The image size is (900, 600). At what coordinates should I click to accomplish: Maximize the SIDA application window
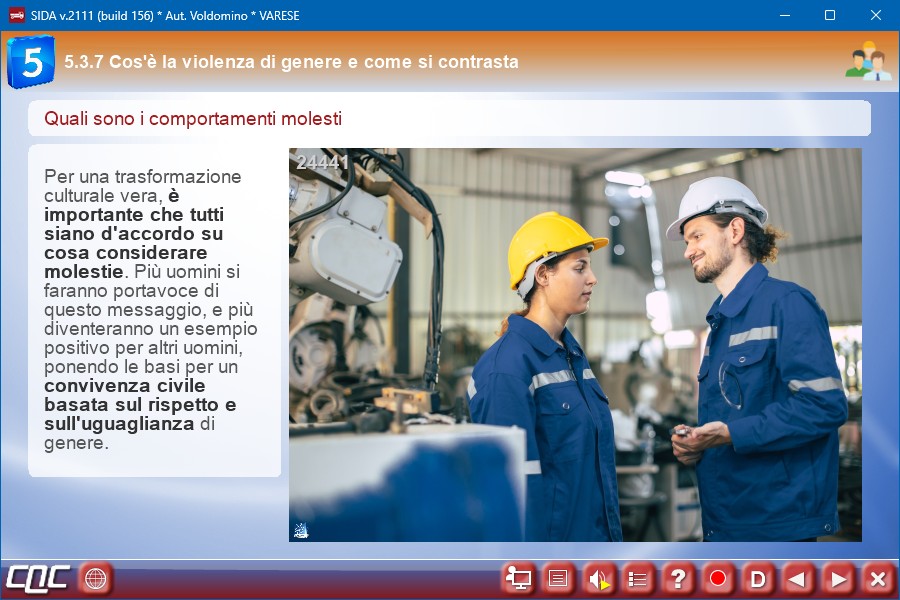point(829,15)
